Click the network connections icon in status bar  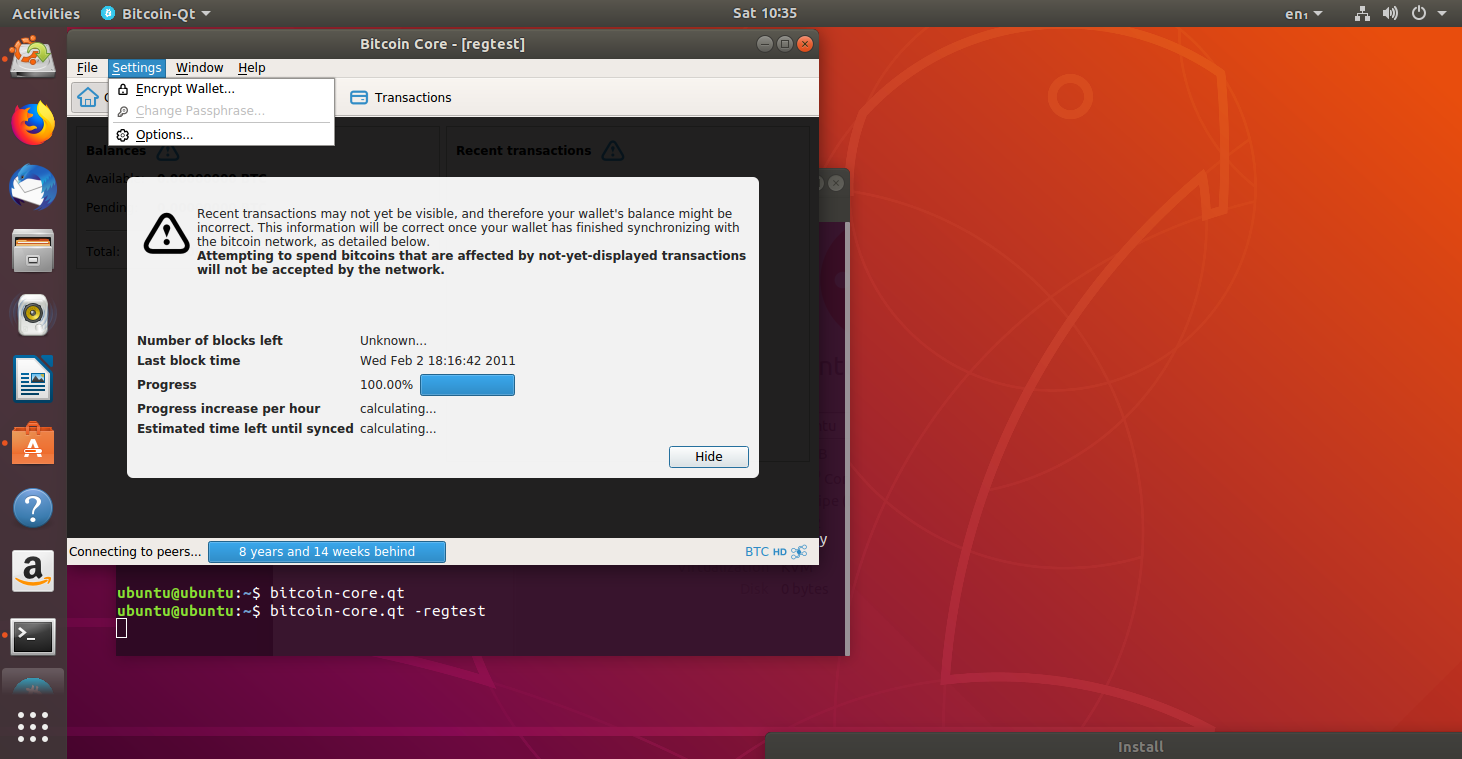coord(799,552)
